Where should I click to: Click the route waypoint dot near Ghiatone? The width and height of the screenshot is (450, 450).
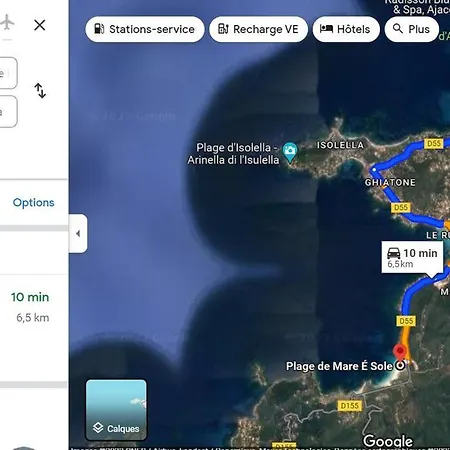374,170
